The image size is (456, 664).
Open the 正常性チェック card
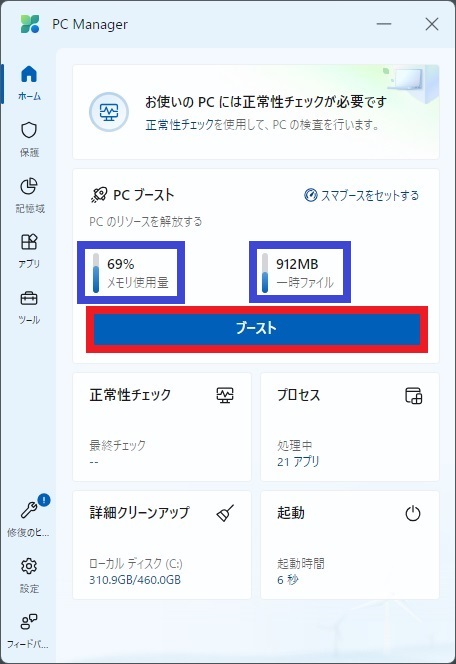162,426
